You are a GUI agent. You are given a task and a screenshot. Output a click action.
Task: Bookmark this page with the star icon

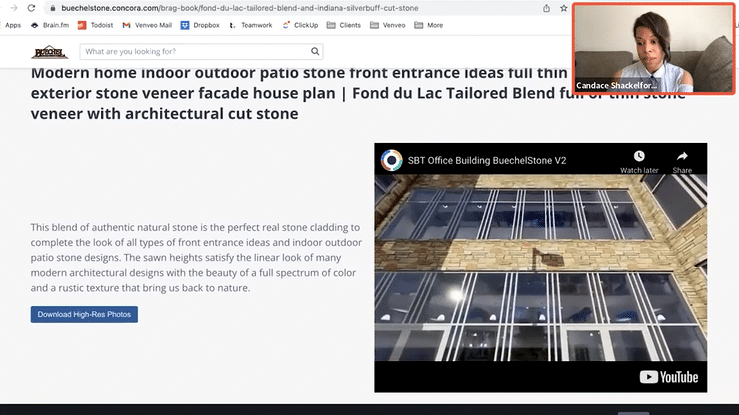pyautogui.click(x=564, y=8)
